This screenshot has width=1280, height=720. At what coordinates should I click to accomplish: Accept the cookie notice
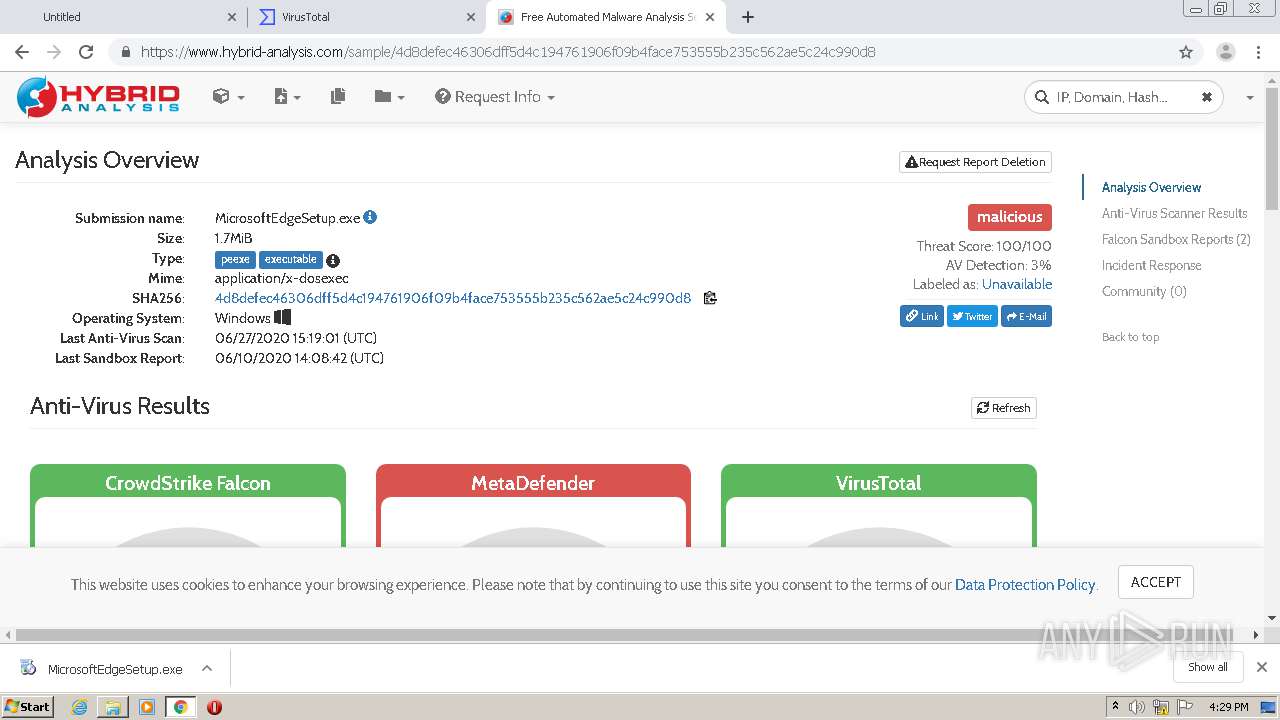click(x=1156, y=582)
